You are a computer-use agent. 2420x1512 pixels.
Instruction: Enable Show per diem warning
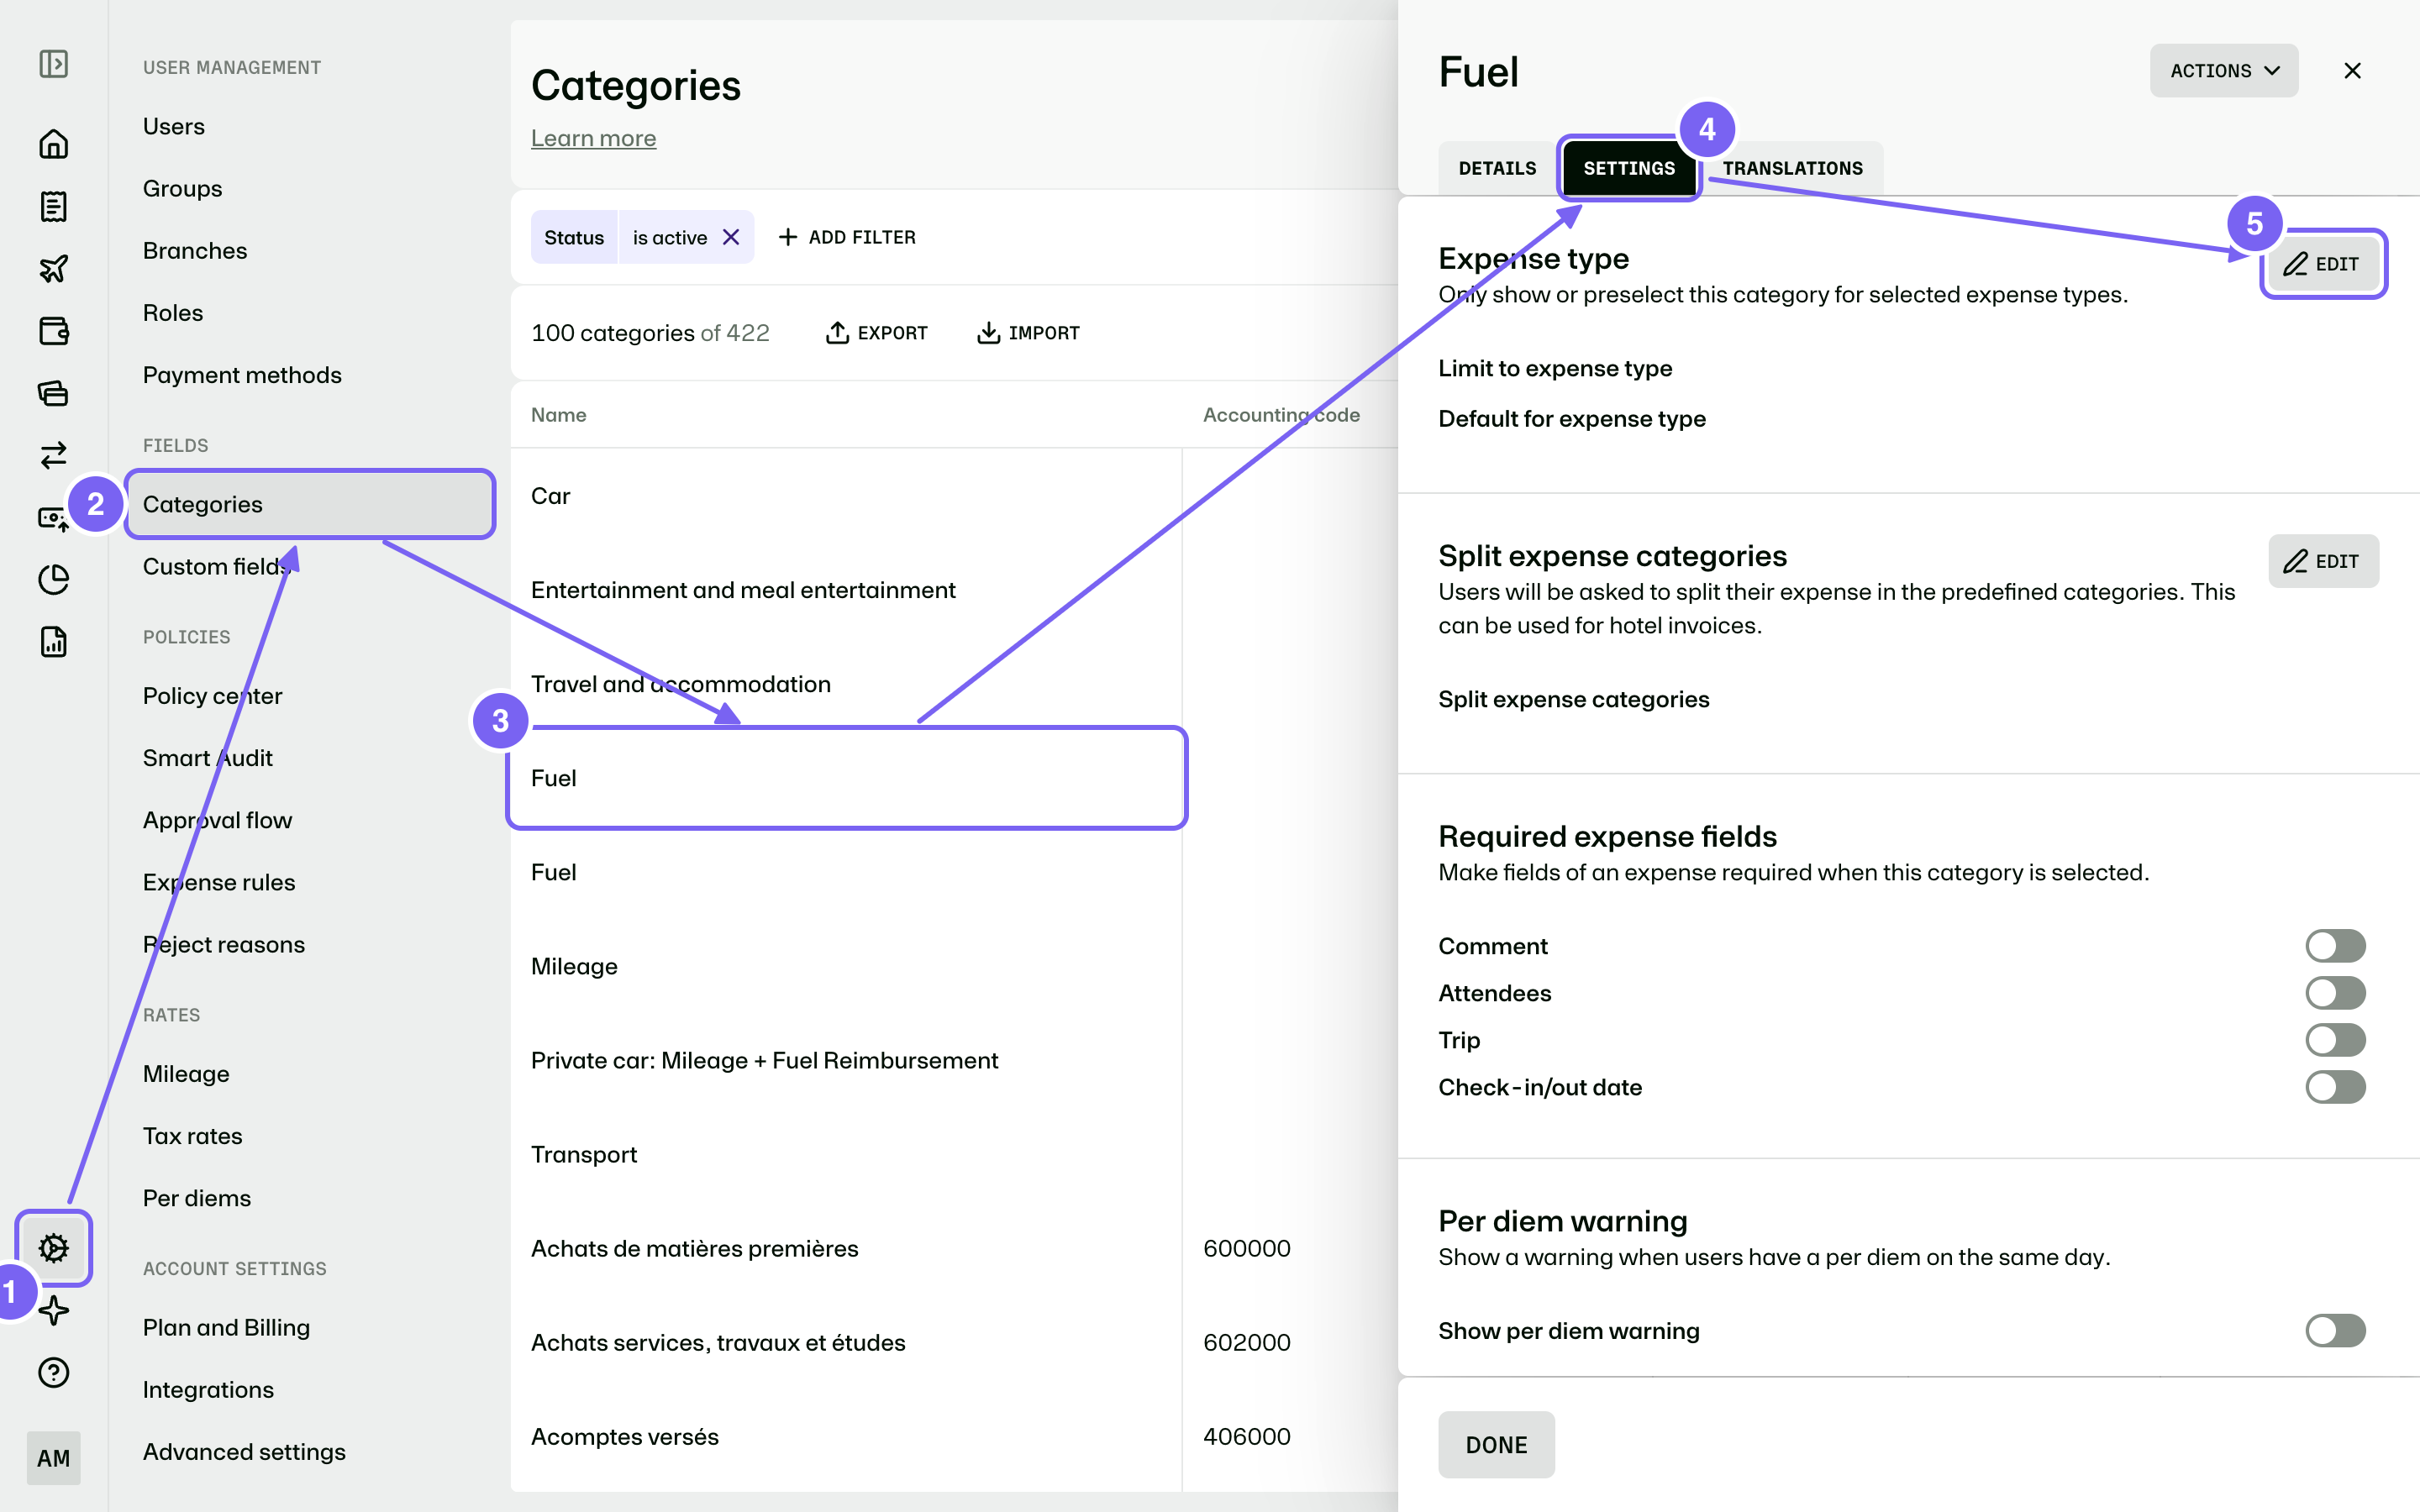tap(2335, 1331)
